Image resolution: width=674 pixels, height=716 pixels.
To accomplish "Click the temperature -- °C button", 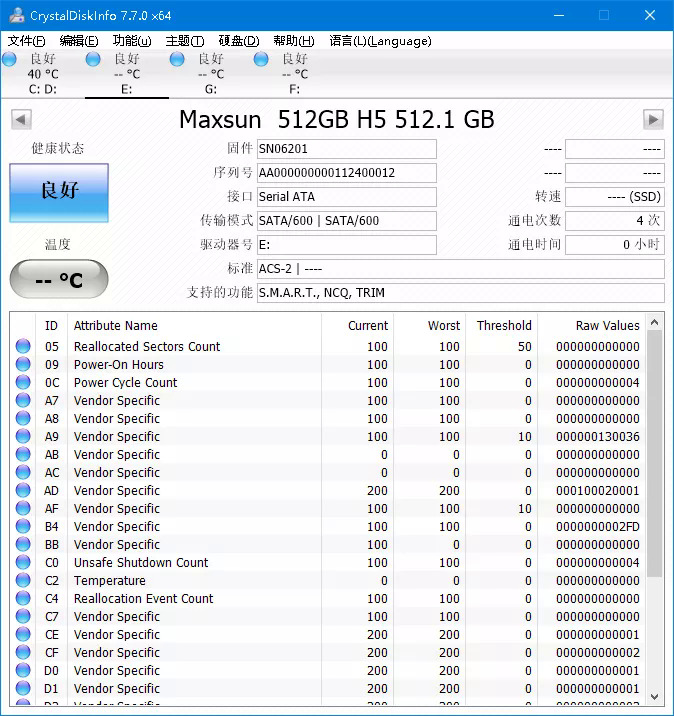I will pyautogui.click(x=59, y=280).
